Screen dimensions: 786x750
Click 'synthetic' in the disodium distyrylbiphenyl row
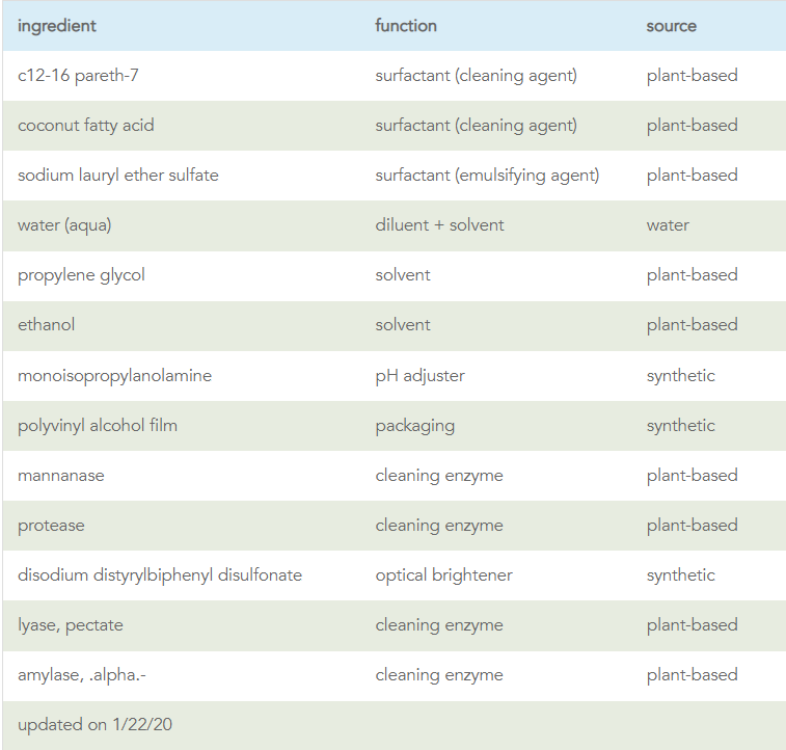click(680, 576)
